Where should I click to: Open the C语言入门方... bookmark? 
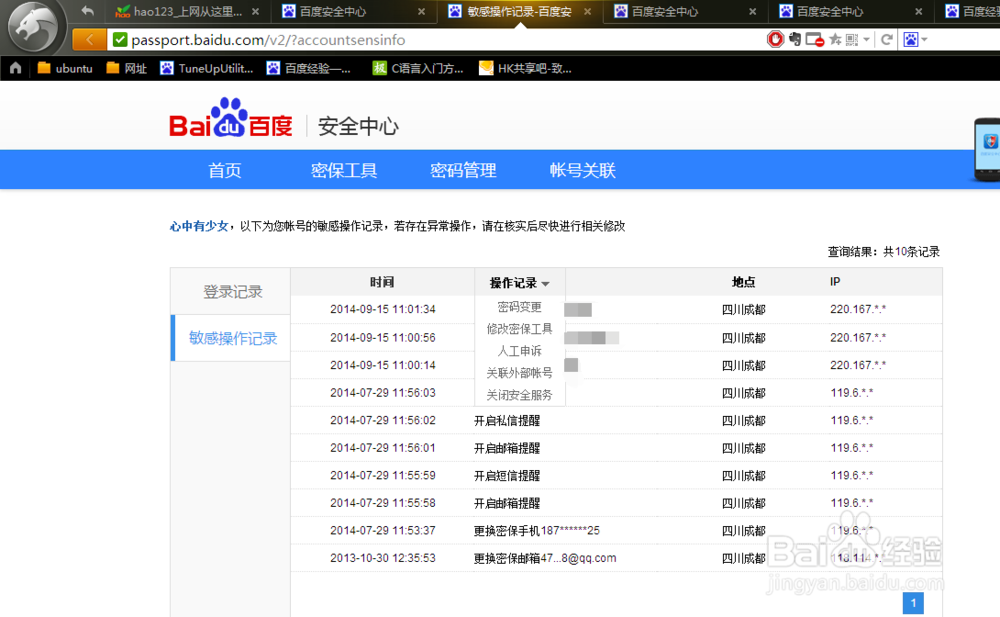pos(418,68)
